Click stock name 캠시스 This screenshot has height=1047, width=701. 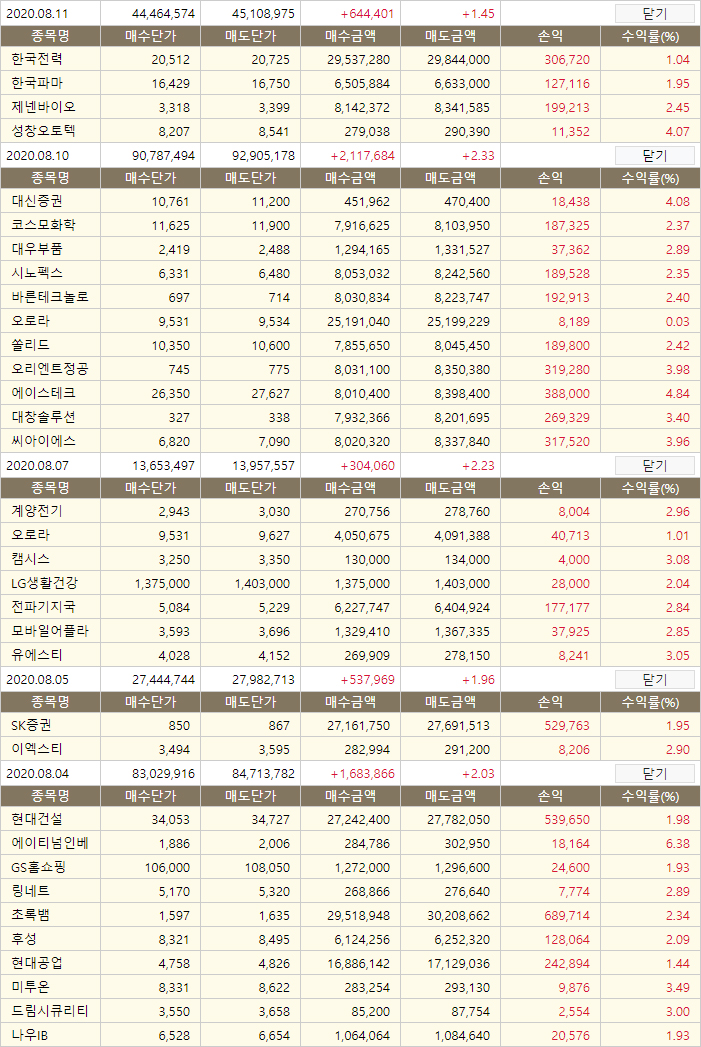pyautogui.click(x=31, y=560)
